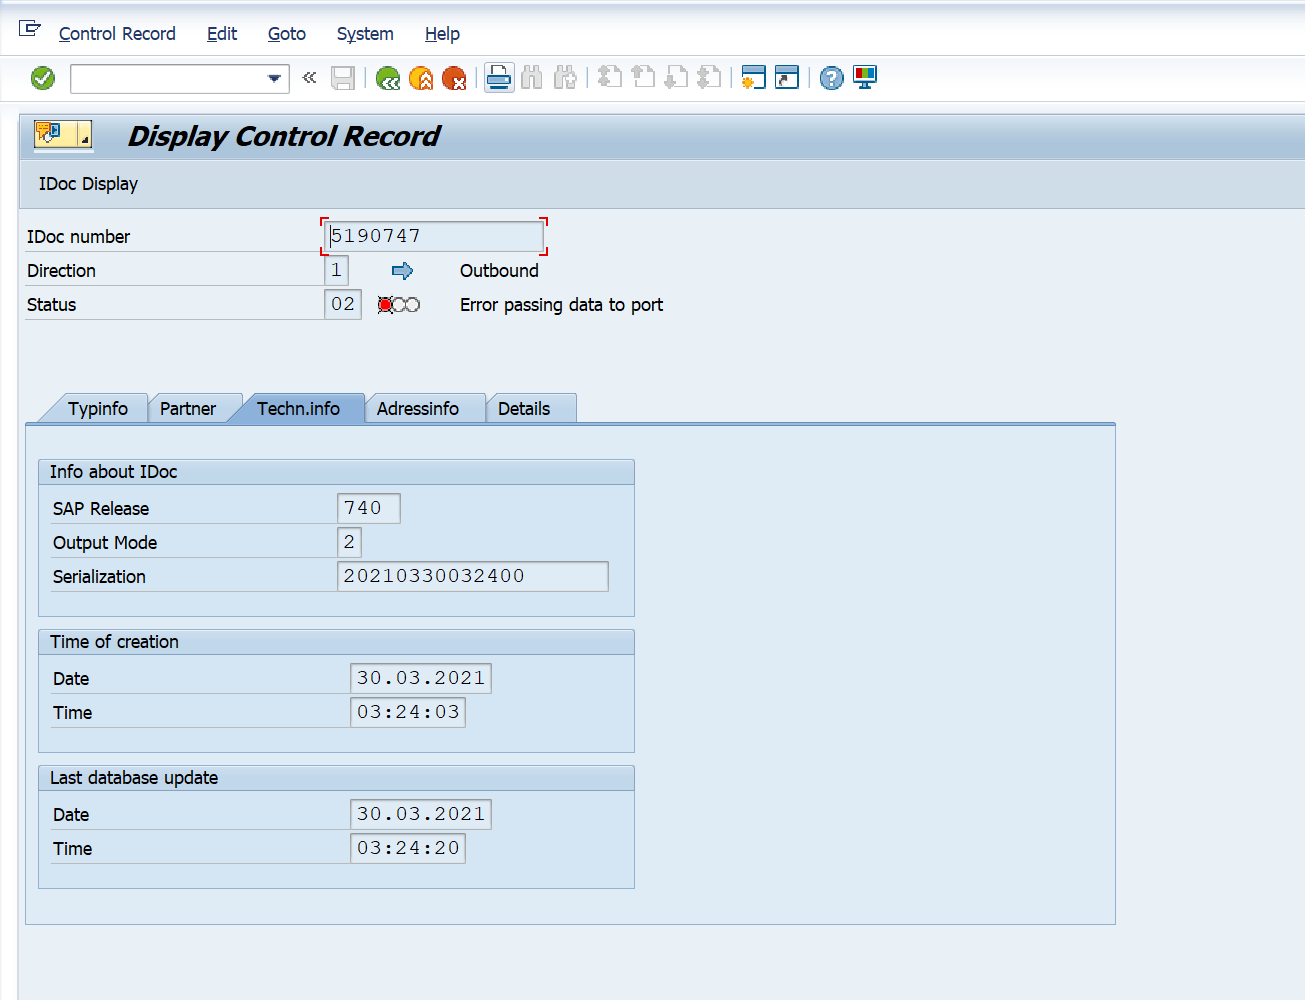The height and width of the screenshot is (1000, 1305).
Task: Open the Details tab
Action: tap(524, 409)
